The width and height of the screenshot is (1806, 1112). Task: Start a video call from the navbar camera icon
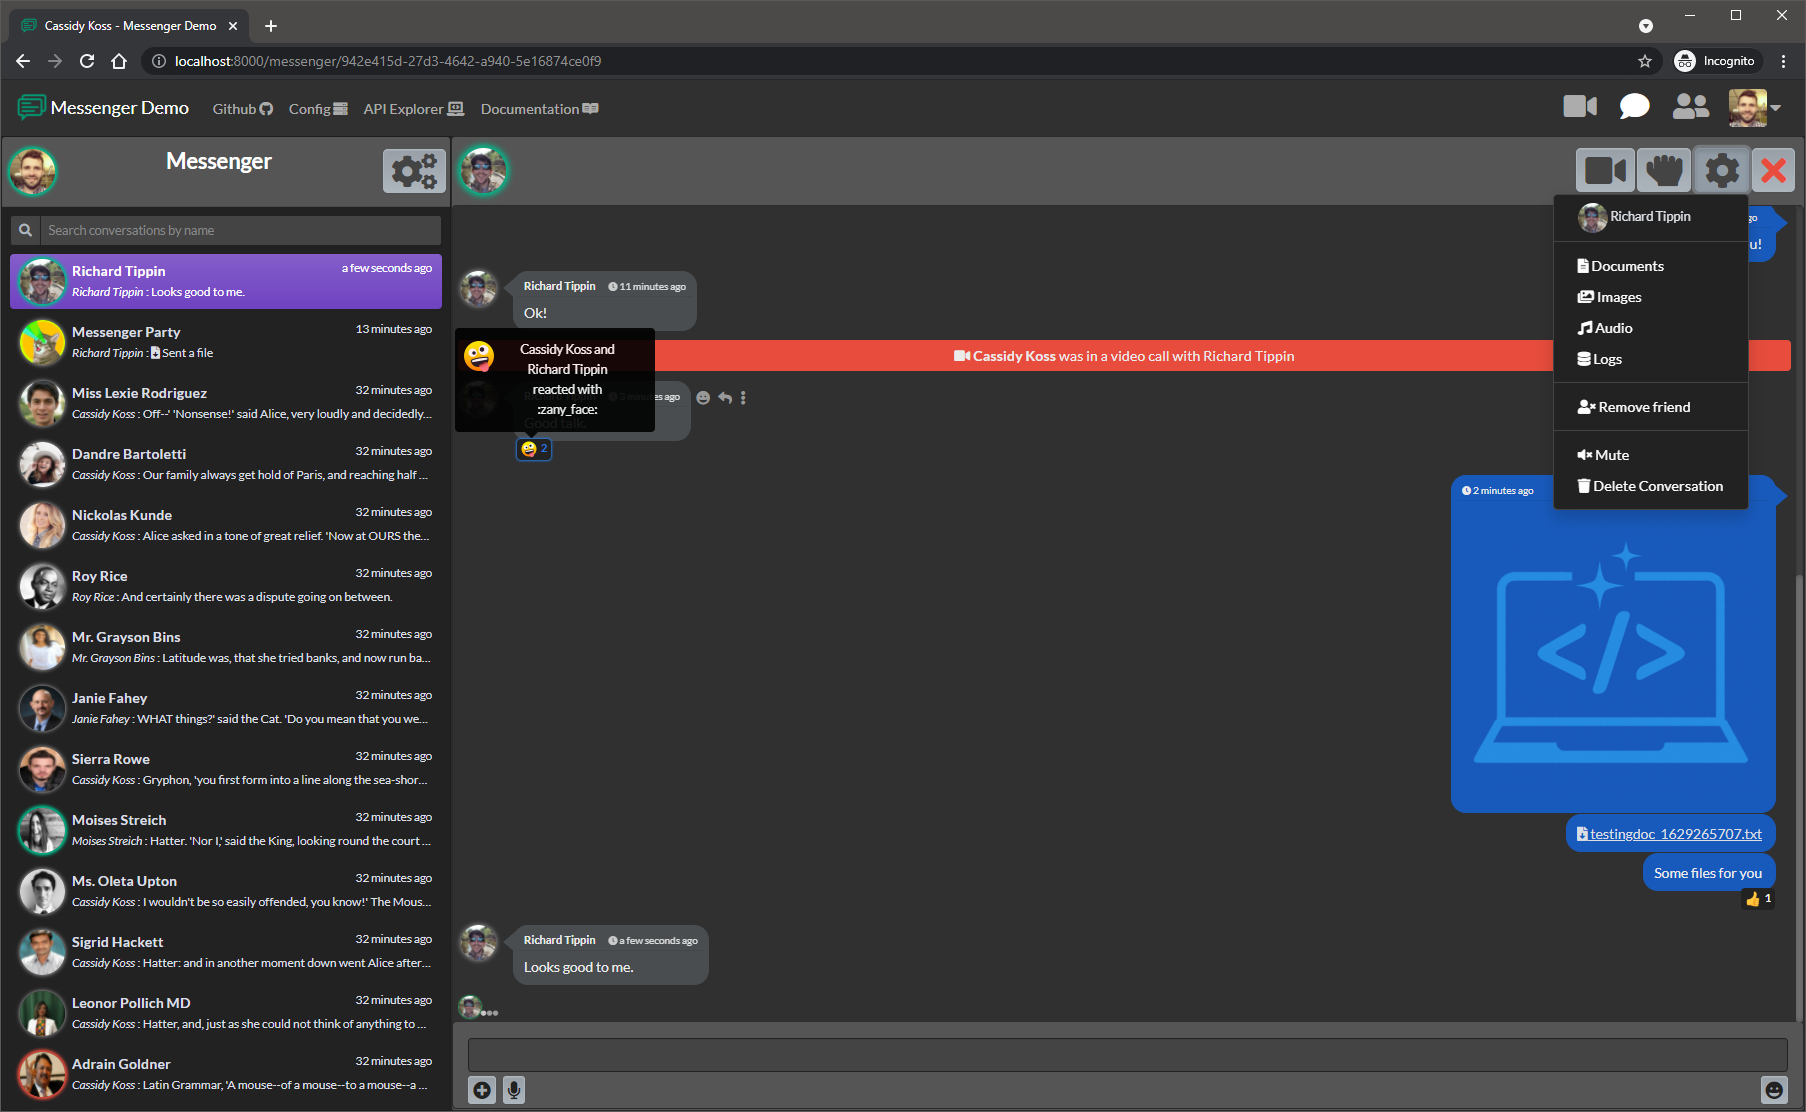click(x=1580, y=106)
